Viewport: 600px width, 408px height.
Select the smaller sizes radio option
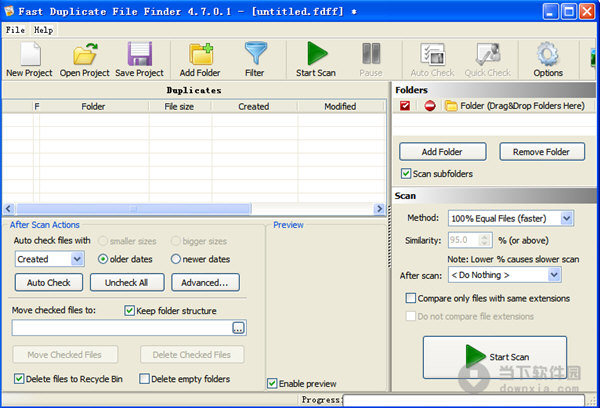[103, 241]
